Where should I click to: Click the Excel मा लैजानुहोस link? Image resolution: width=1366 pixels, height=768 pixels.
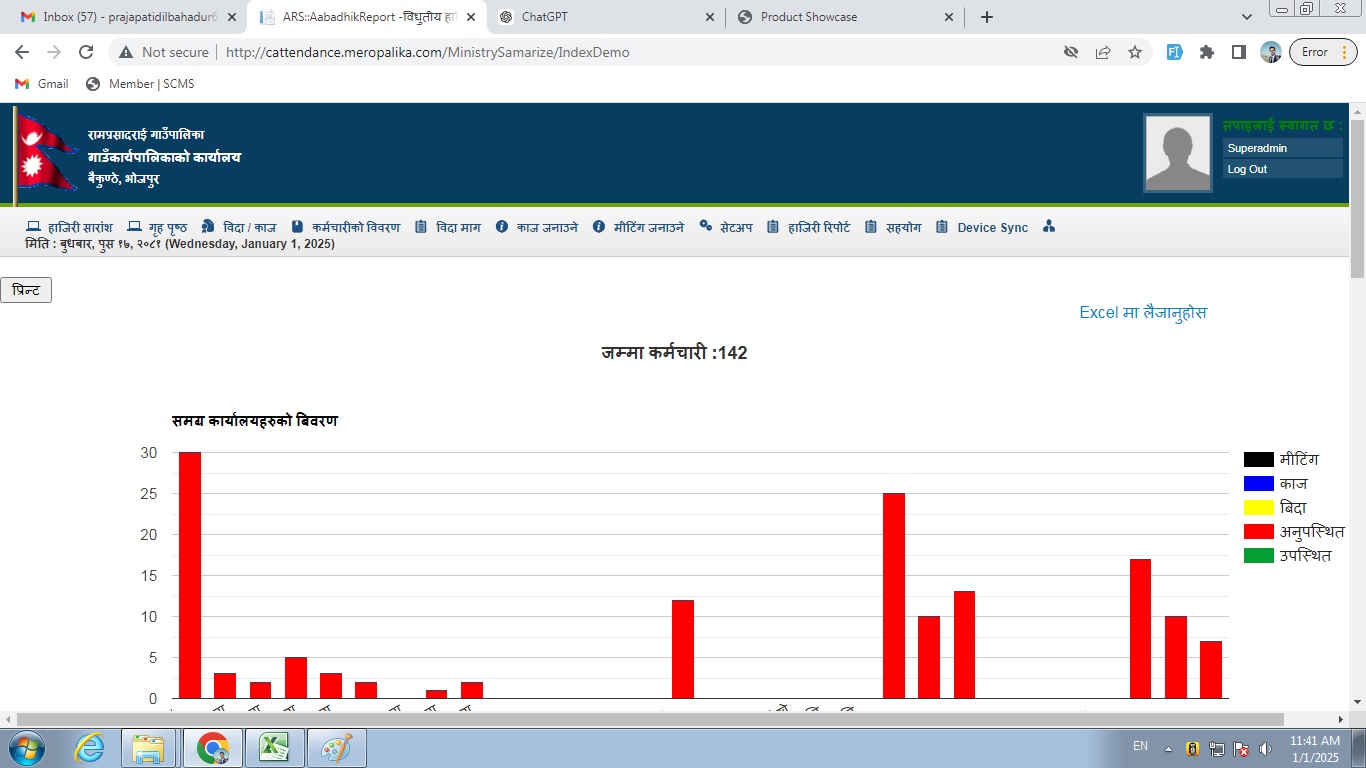coord(1143,312)
